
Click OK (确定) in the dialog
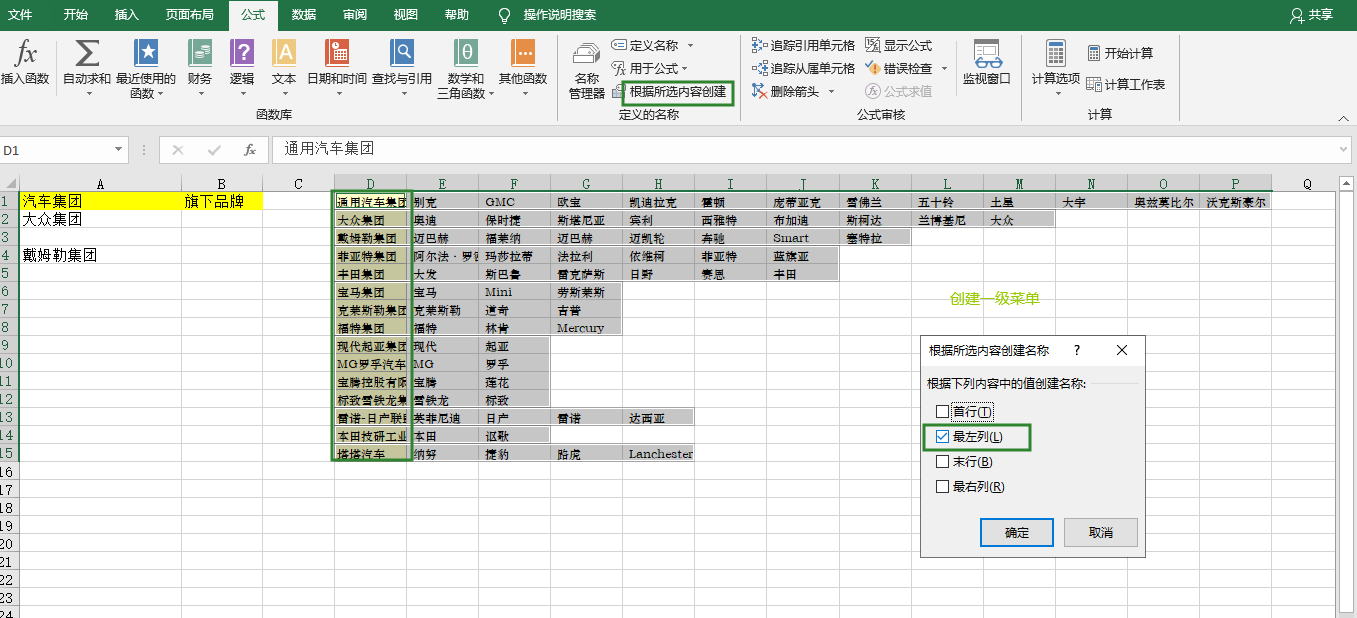(x=1017, y=532)
